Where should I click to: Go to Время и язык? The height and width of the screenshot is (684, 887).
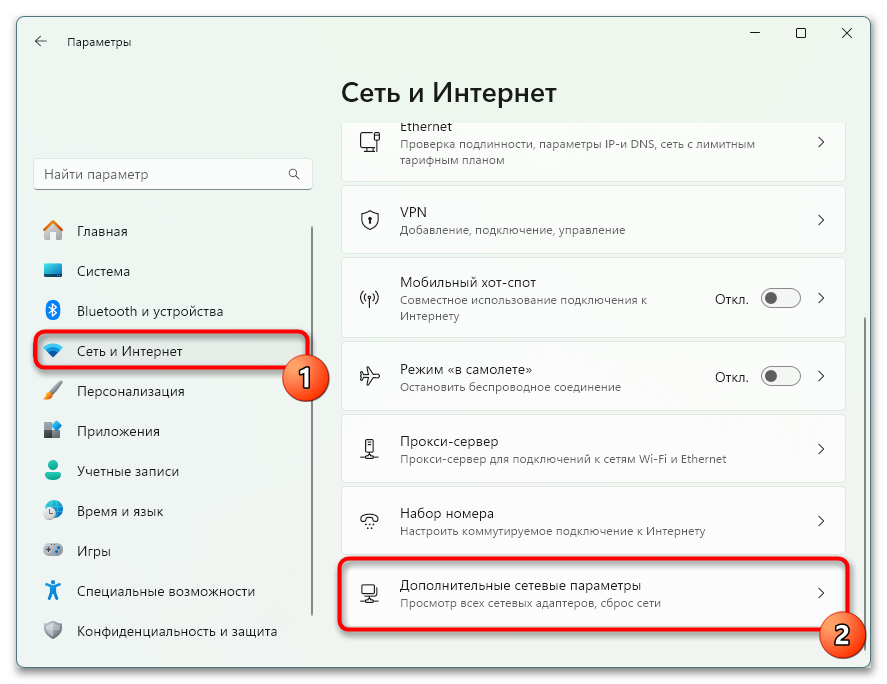click(x=172, y=511)
